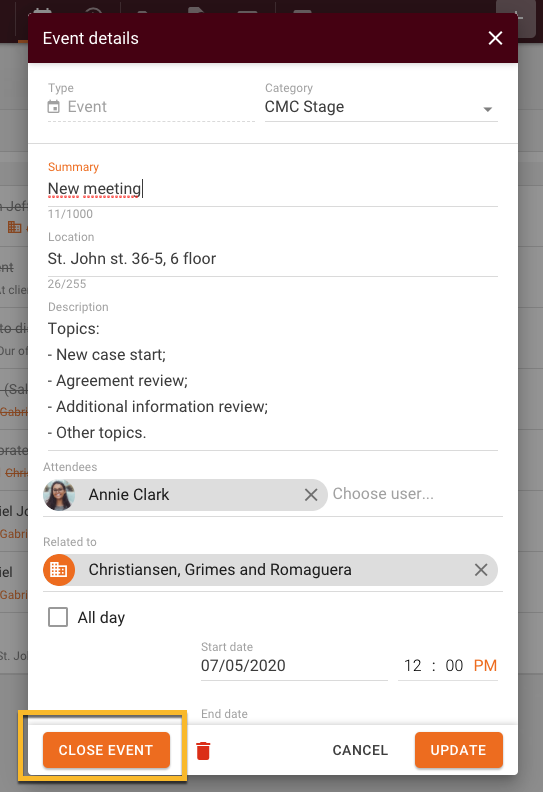The width and height of the screenshot is (543, 792).
Task: Enable the All day checkbox
Action: tap(58, 617)
